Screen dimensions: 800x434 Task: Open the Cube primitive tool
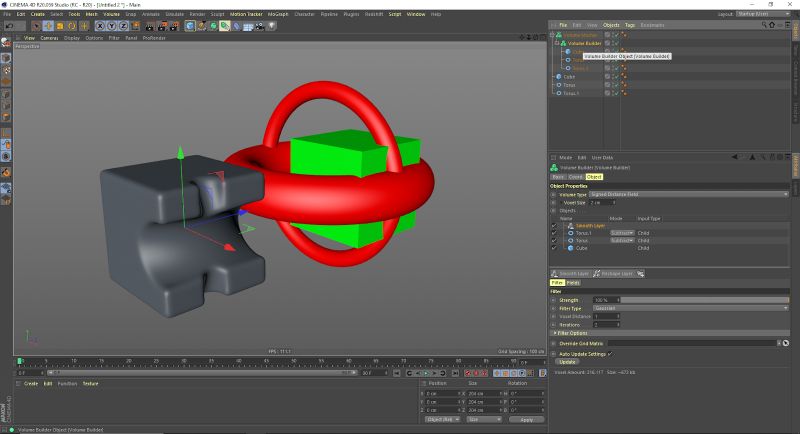[x=190, y=26]
